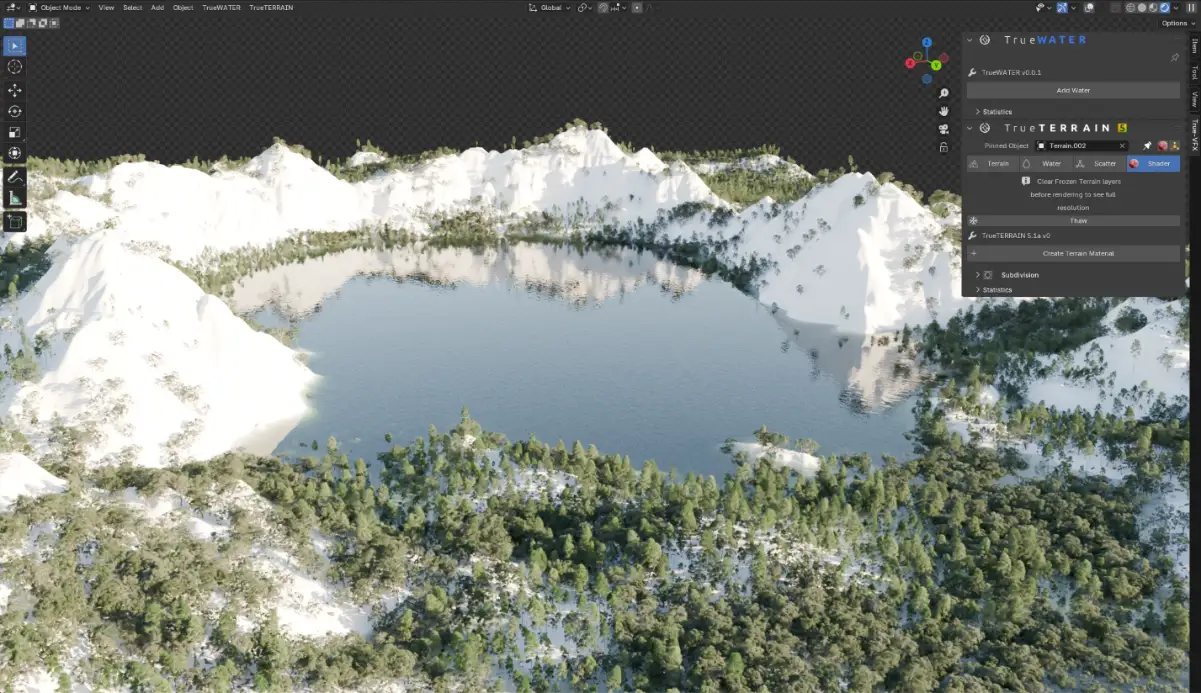Image resolution: width=1201 pixels, height=693 pixels.
Task: Pick the Measure tool
Action: point(15,198)
